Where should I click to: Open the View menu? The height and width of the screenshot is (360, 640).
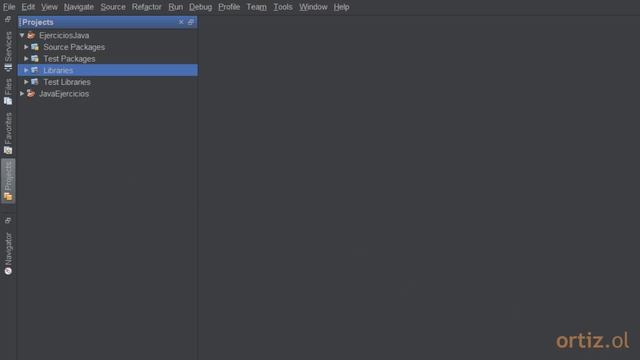click(x=49, y=7)
